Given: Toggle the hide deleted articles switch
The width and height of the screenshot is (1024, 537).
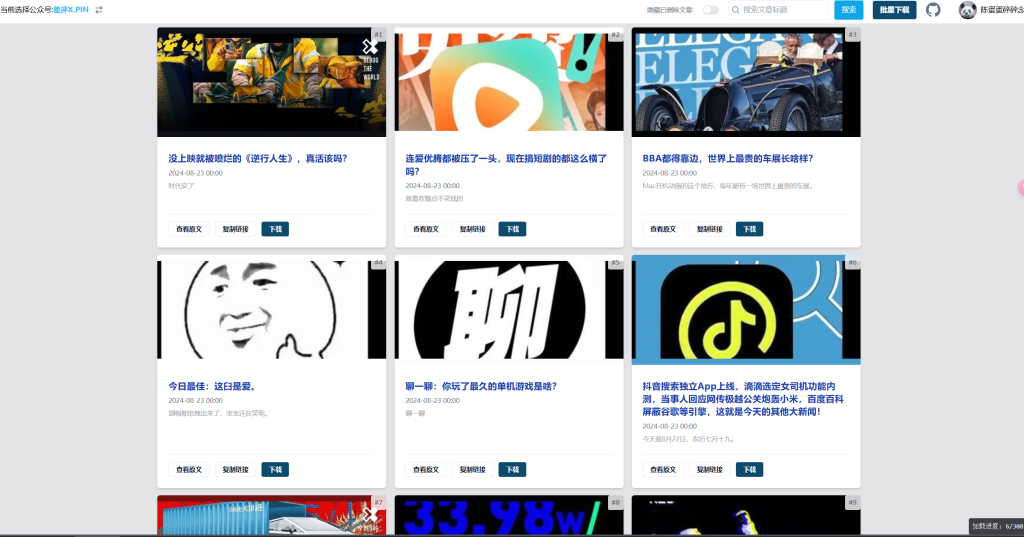Looking at the screenshot, I should click(711, 10).
